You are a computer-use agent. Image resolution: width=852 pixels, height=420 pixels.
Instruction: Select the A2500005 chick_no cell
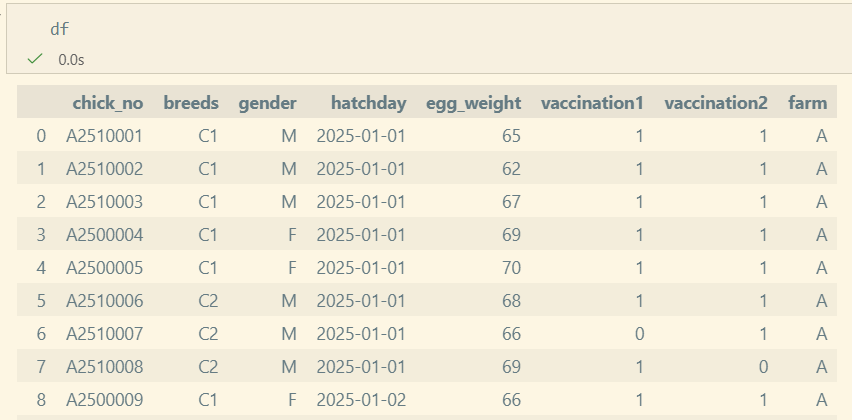tap(104, 268)
